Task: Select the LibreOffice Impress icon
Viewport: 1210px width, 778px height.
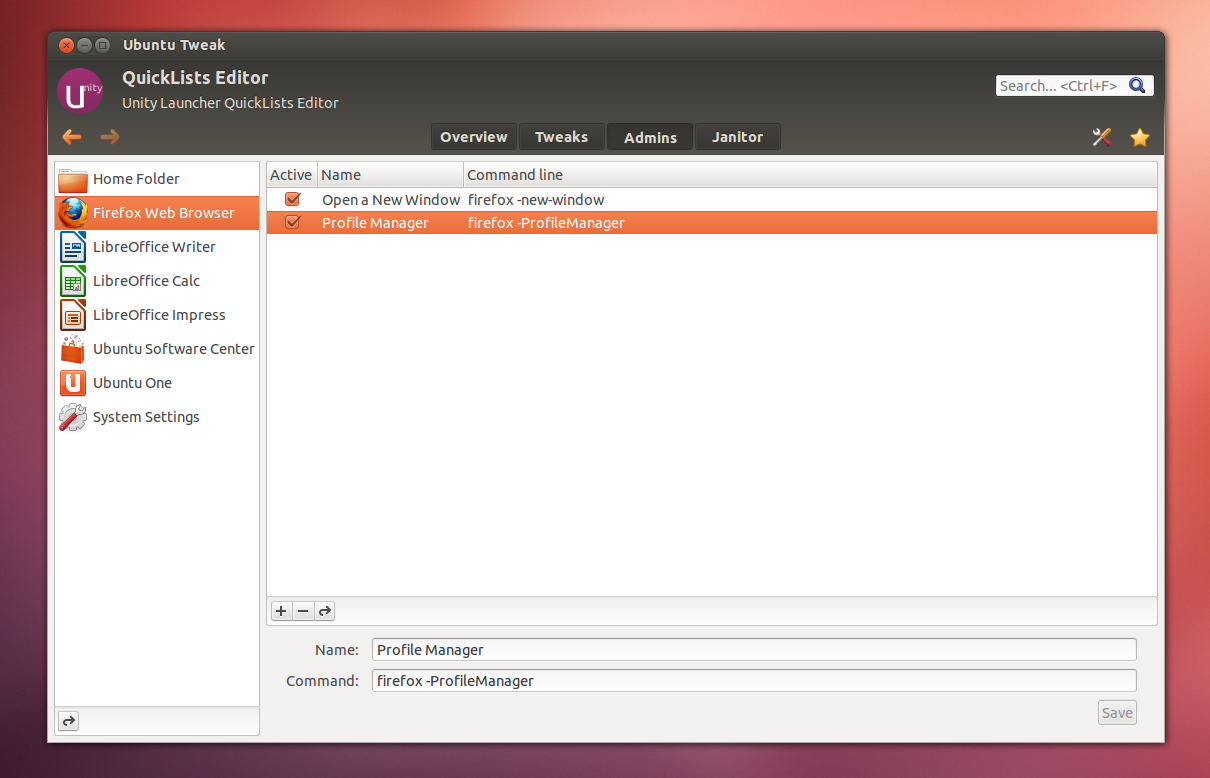Action: point(72,315)
